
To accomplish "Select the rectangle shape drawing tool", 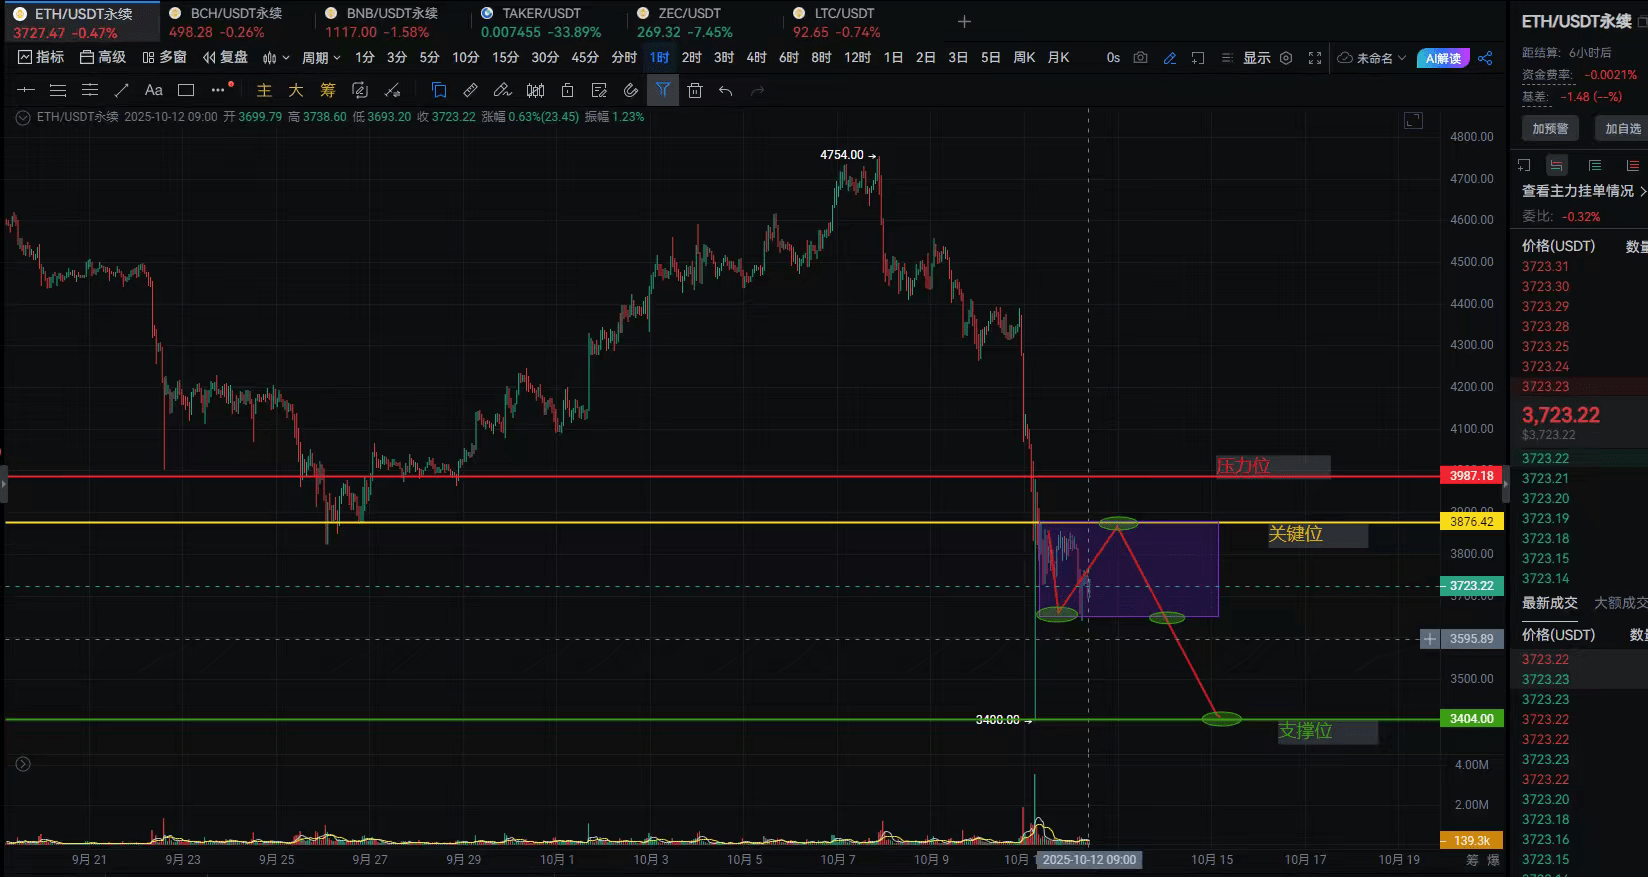I will point(186,90).
